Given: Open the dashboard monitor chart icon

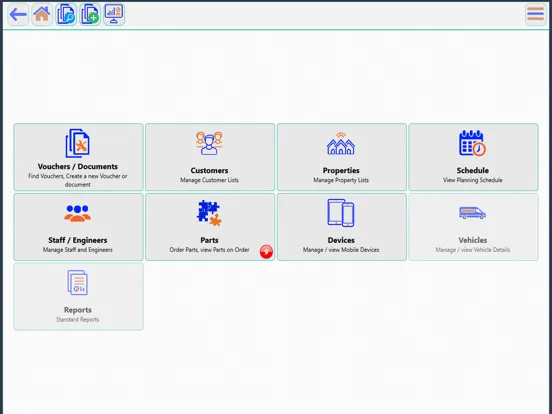Looking at the screenshot, I should click(114, 14).
